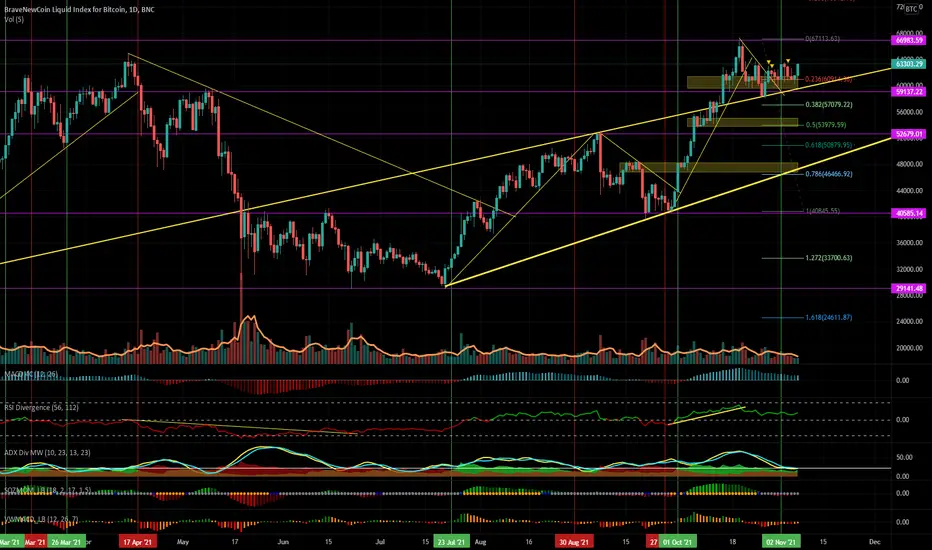Screen dimensions: 932x550
Task: Click the magenta 29141.48 price label
Action: (x=909, y=288)
